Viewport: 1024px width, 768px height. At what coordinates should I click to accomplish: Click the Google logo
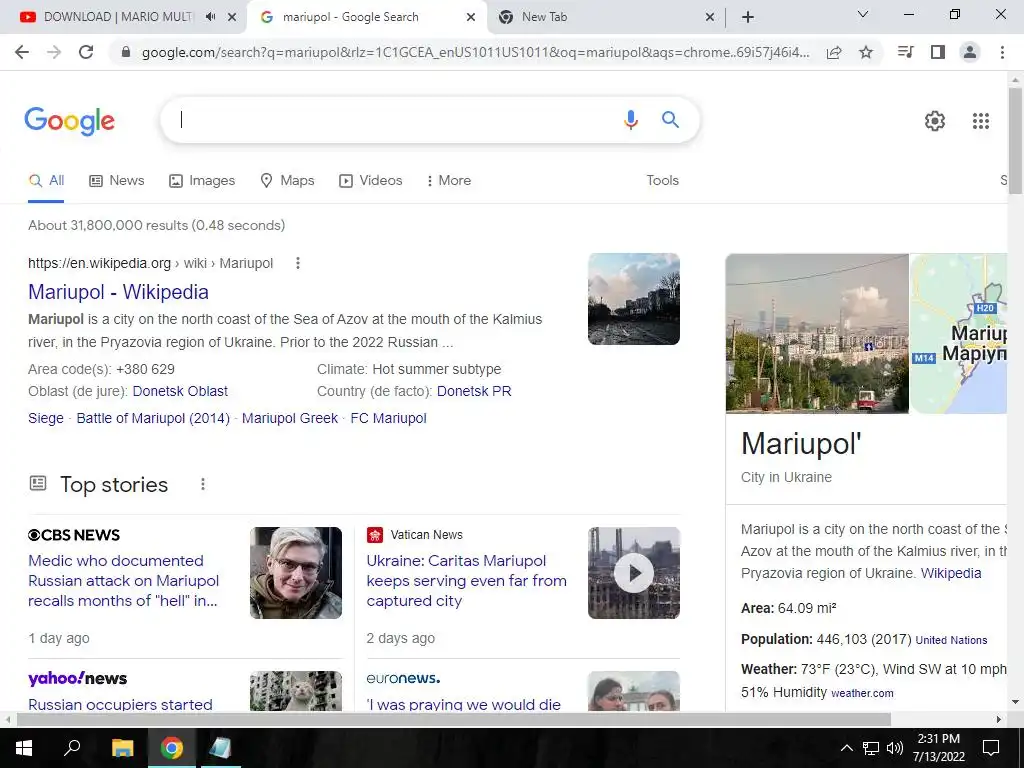69,121
